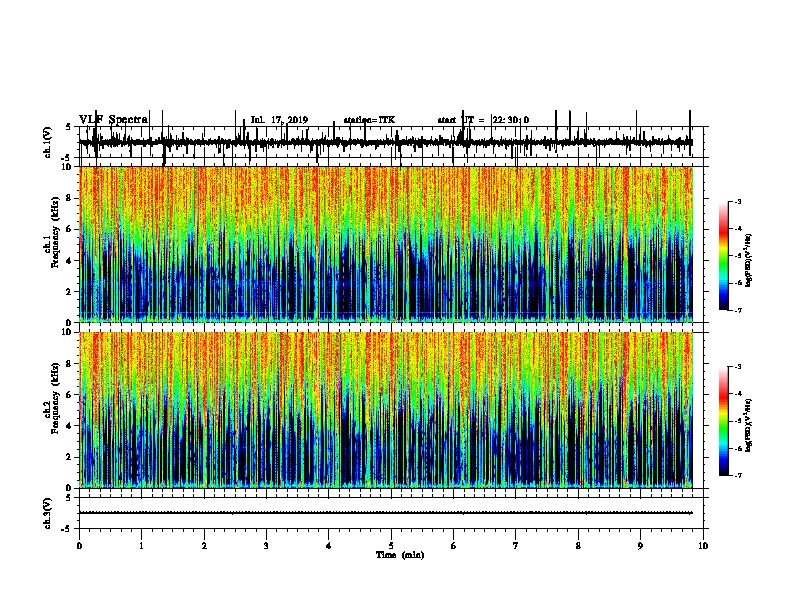Click the "2" tick on the time axis

coord(204,546)
